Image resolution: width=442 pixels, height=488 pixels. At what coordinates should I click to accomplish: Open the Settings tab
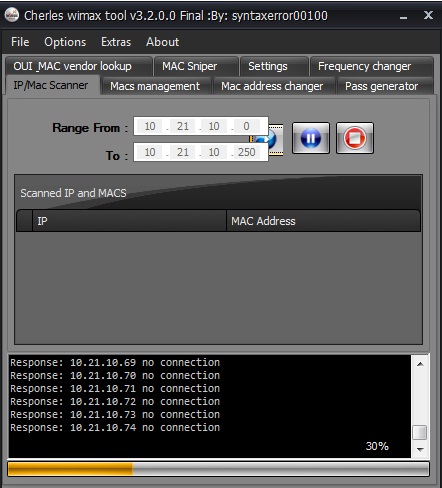point(274,66)
